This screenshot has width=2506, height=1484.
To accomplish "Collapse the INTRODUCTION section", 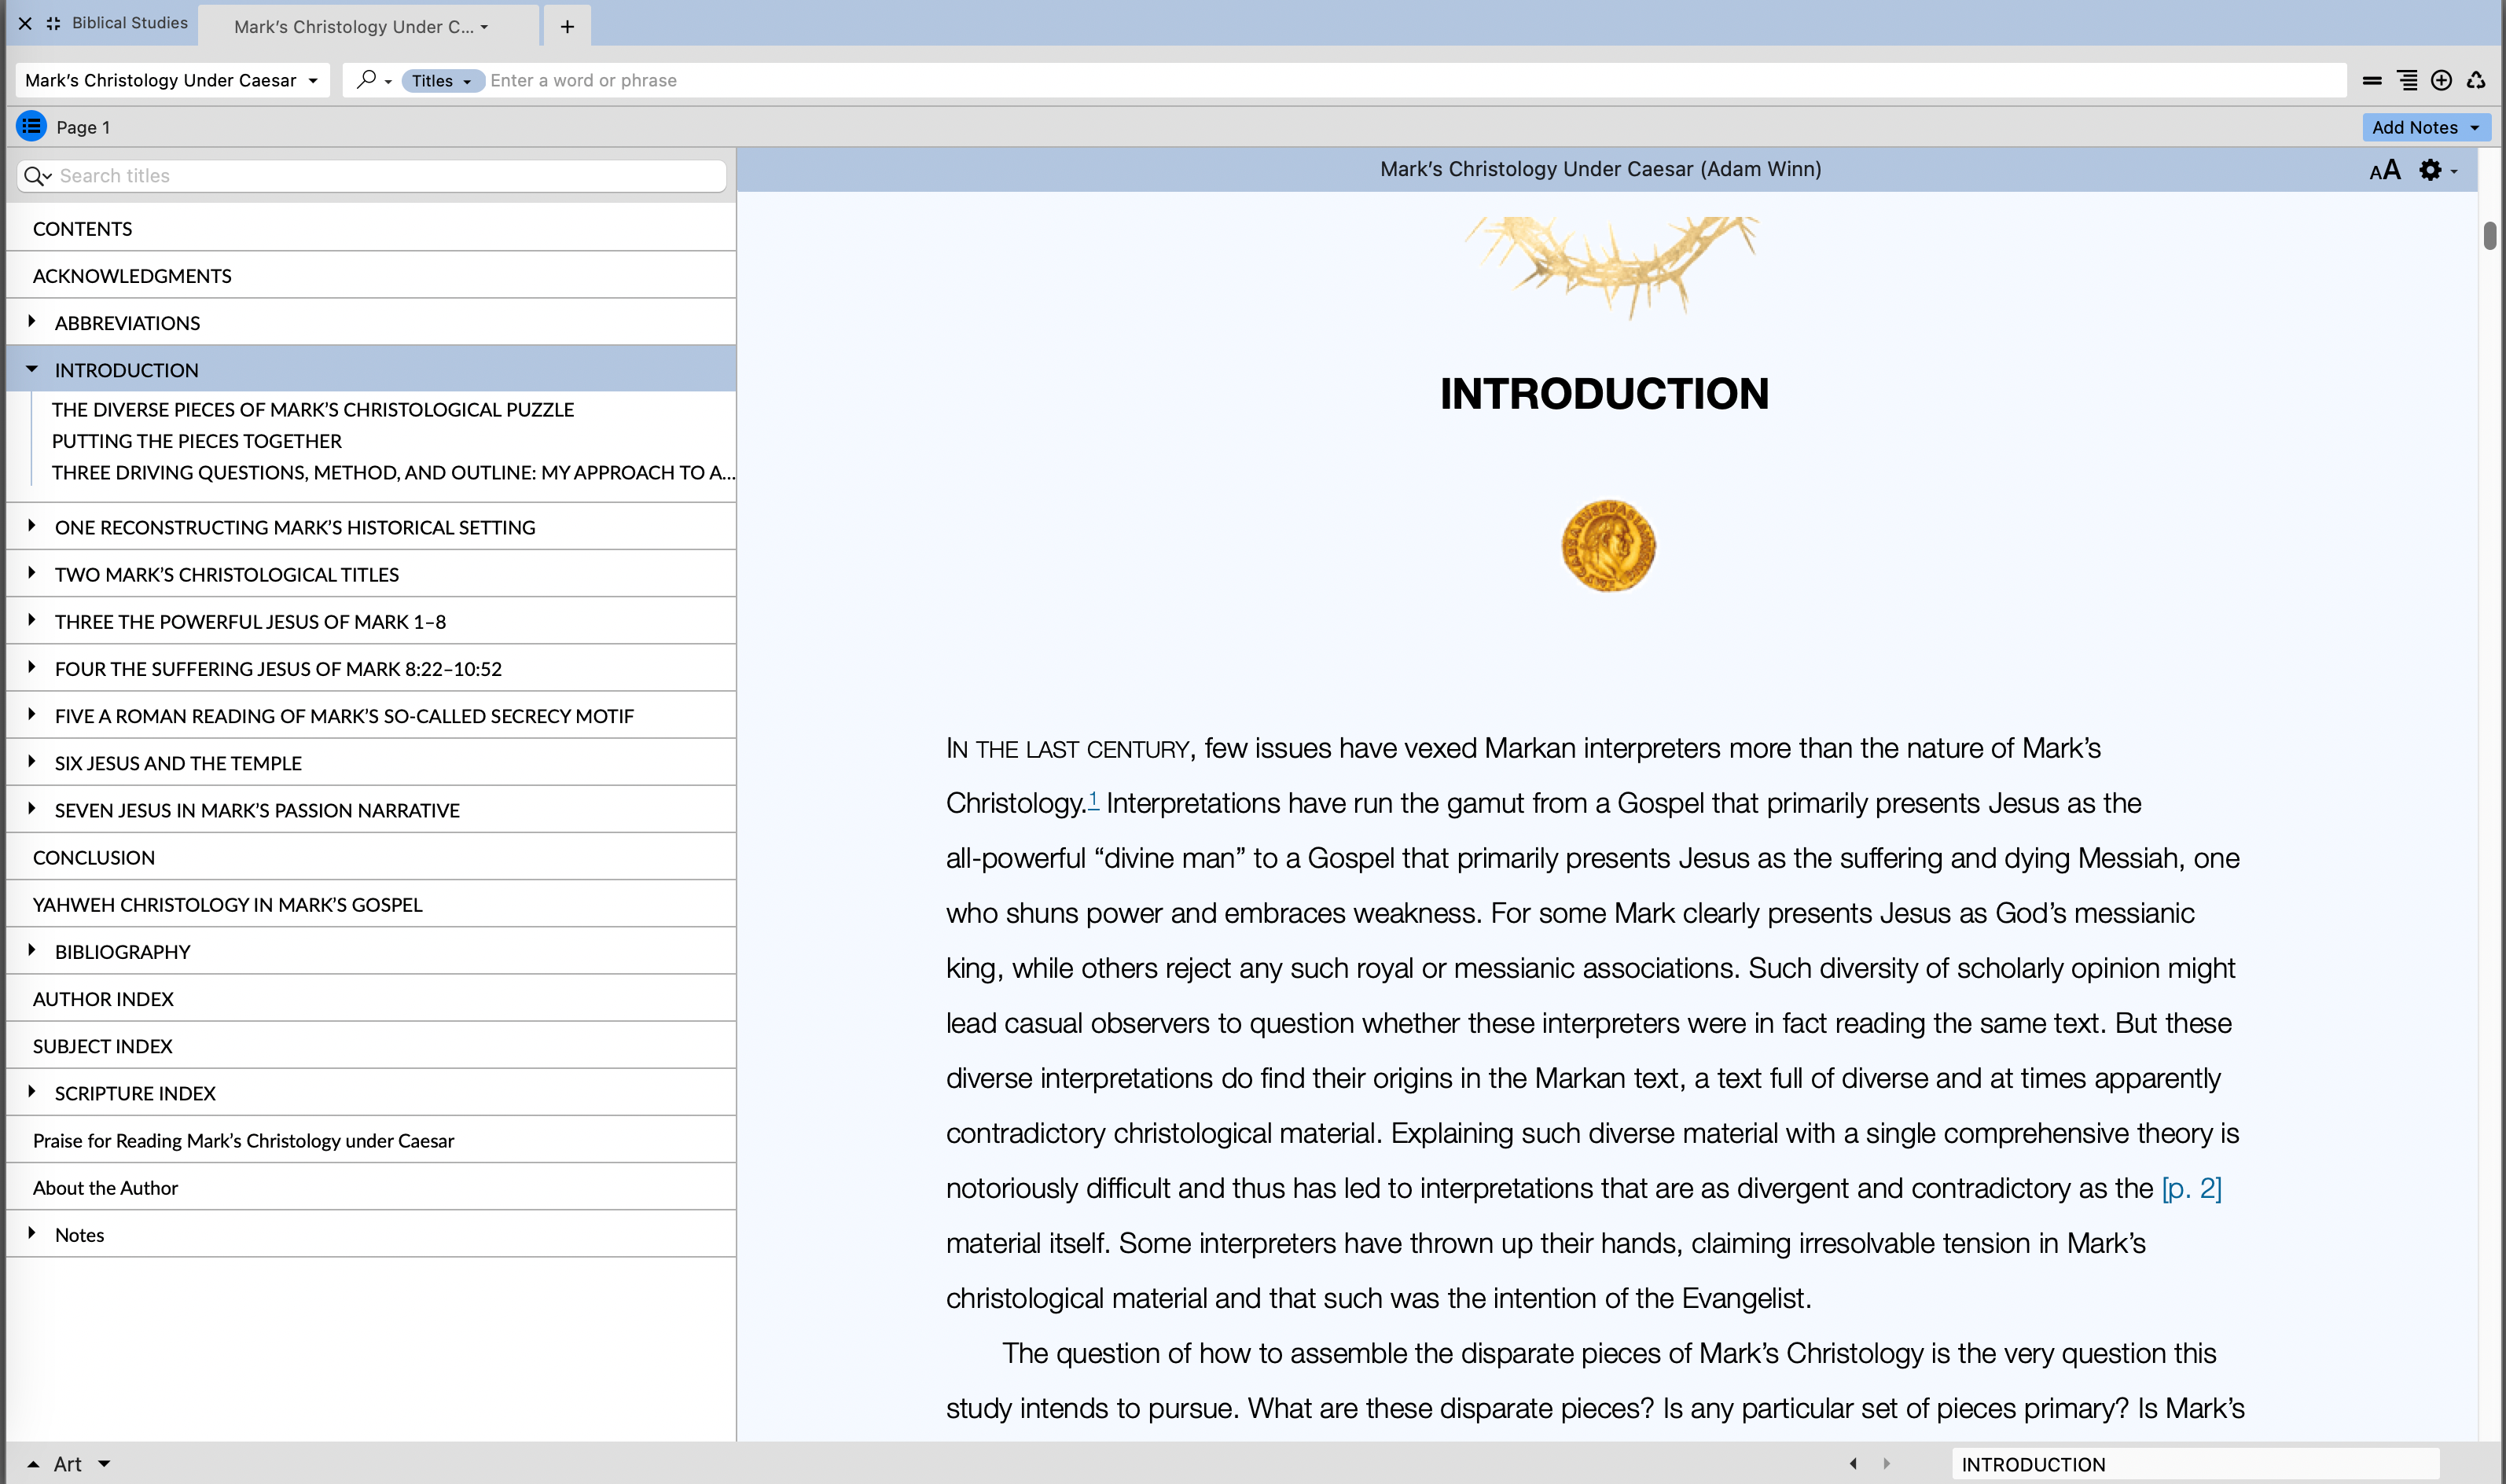I will [x=32, y=369].
